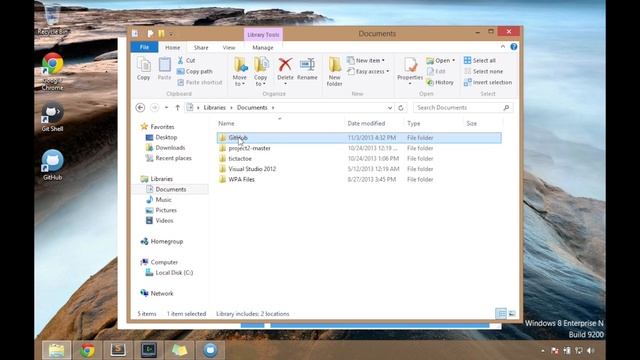
Task: Select the WPA Files folder
Action: [x=241, y=180]
